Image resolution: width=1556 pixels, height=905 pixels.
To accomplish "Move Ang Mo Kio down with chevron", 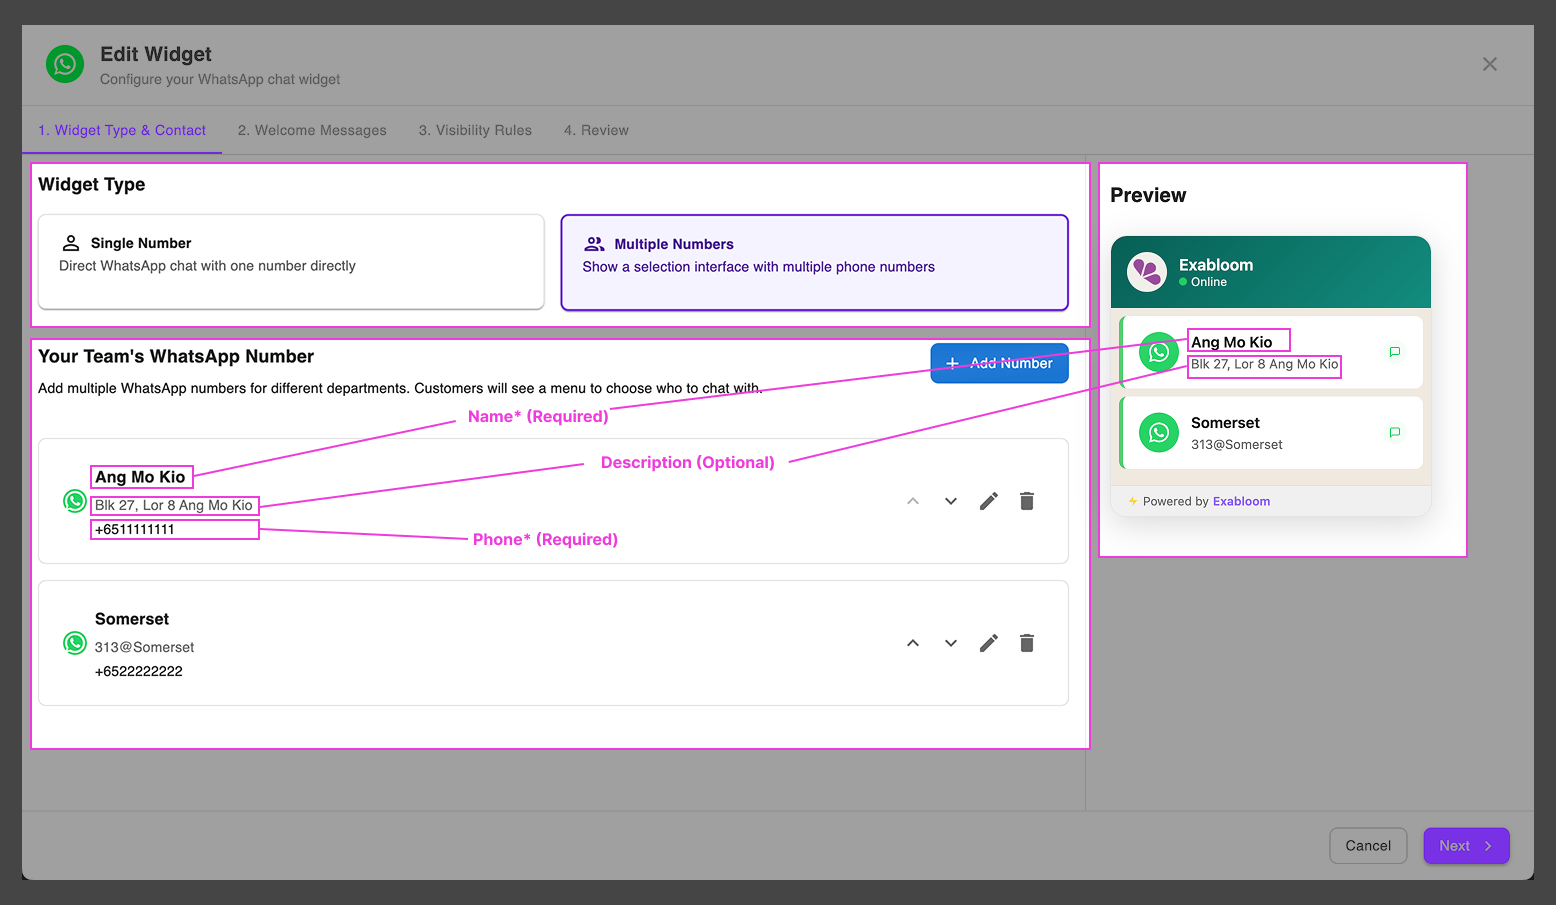I will [951, 501].
